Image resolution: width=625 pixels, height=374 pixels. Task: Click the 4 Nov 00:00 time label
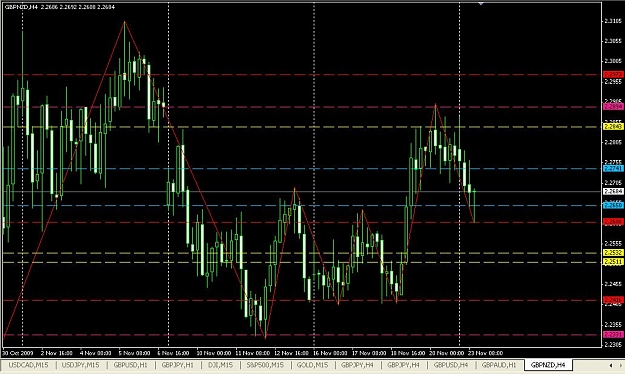pos(96,353)
